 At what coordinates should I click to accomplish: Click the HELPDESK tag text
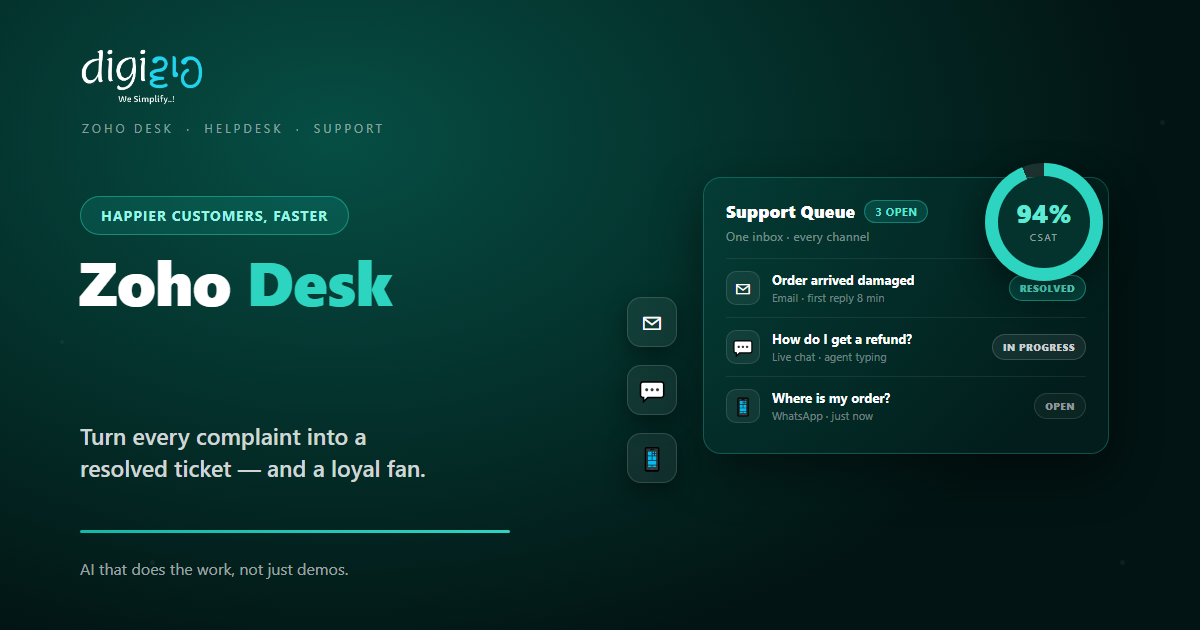point(243,129)
